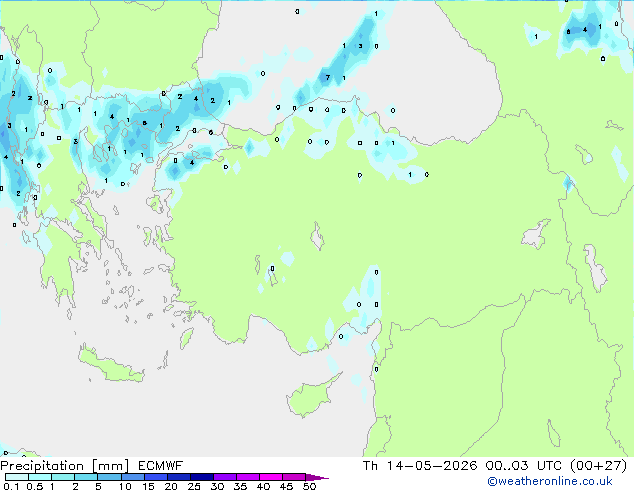Click the 45–50 mm legend swatch
This screenshot has width=634, height=490.
[x=294, y=477]
